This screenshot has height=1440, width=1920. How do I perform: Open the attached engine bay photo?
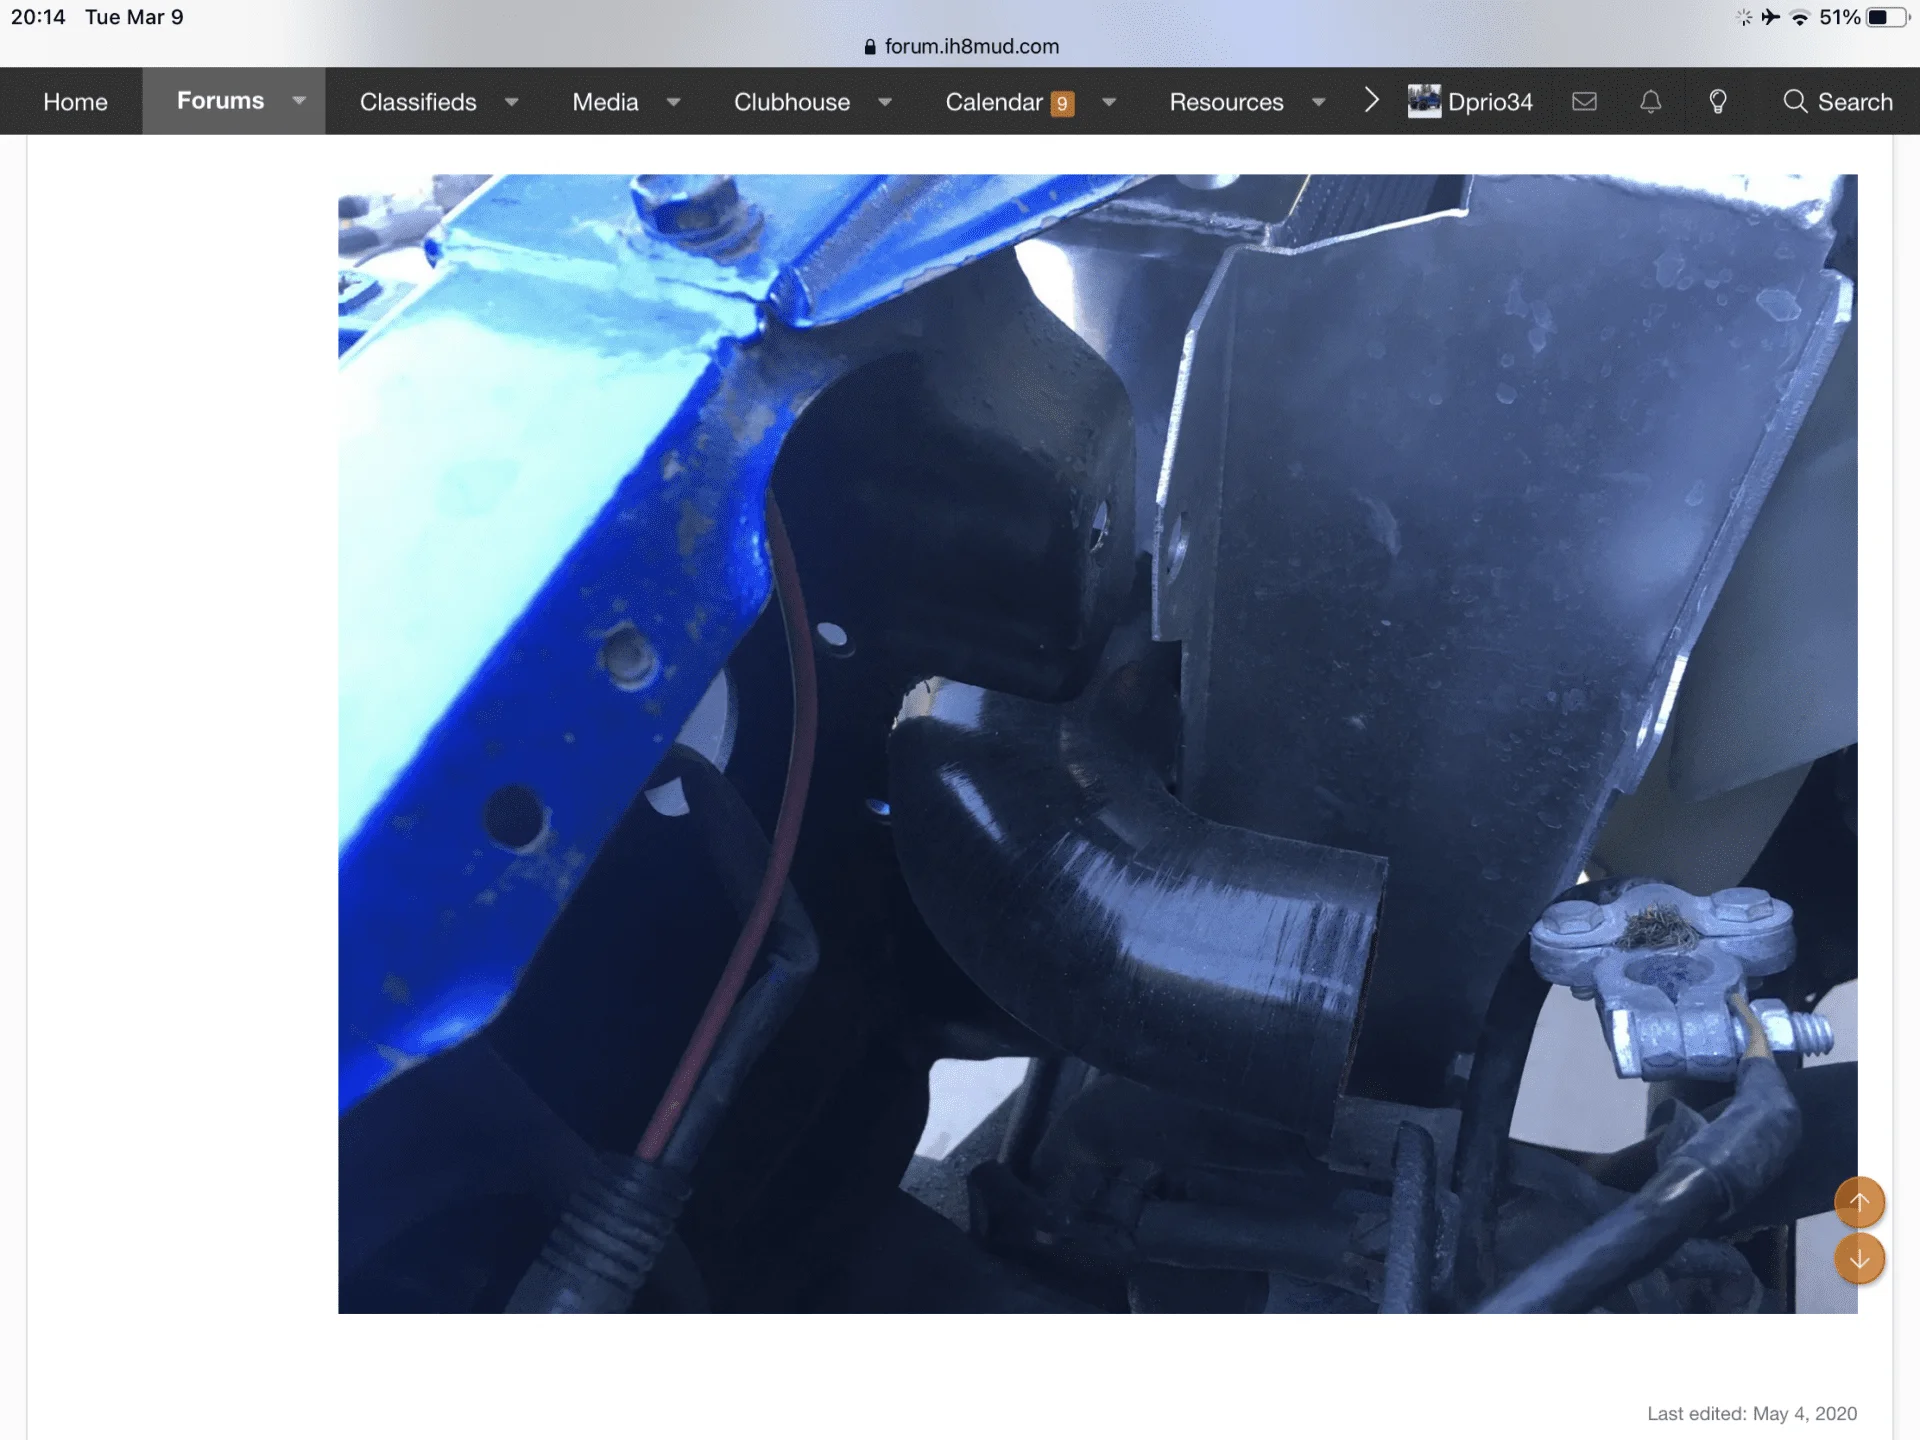(1097, 743)
